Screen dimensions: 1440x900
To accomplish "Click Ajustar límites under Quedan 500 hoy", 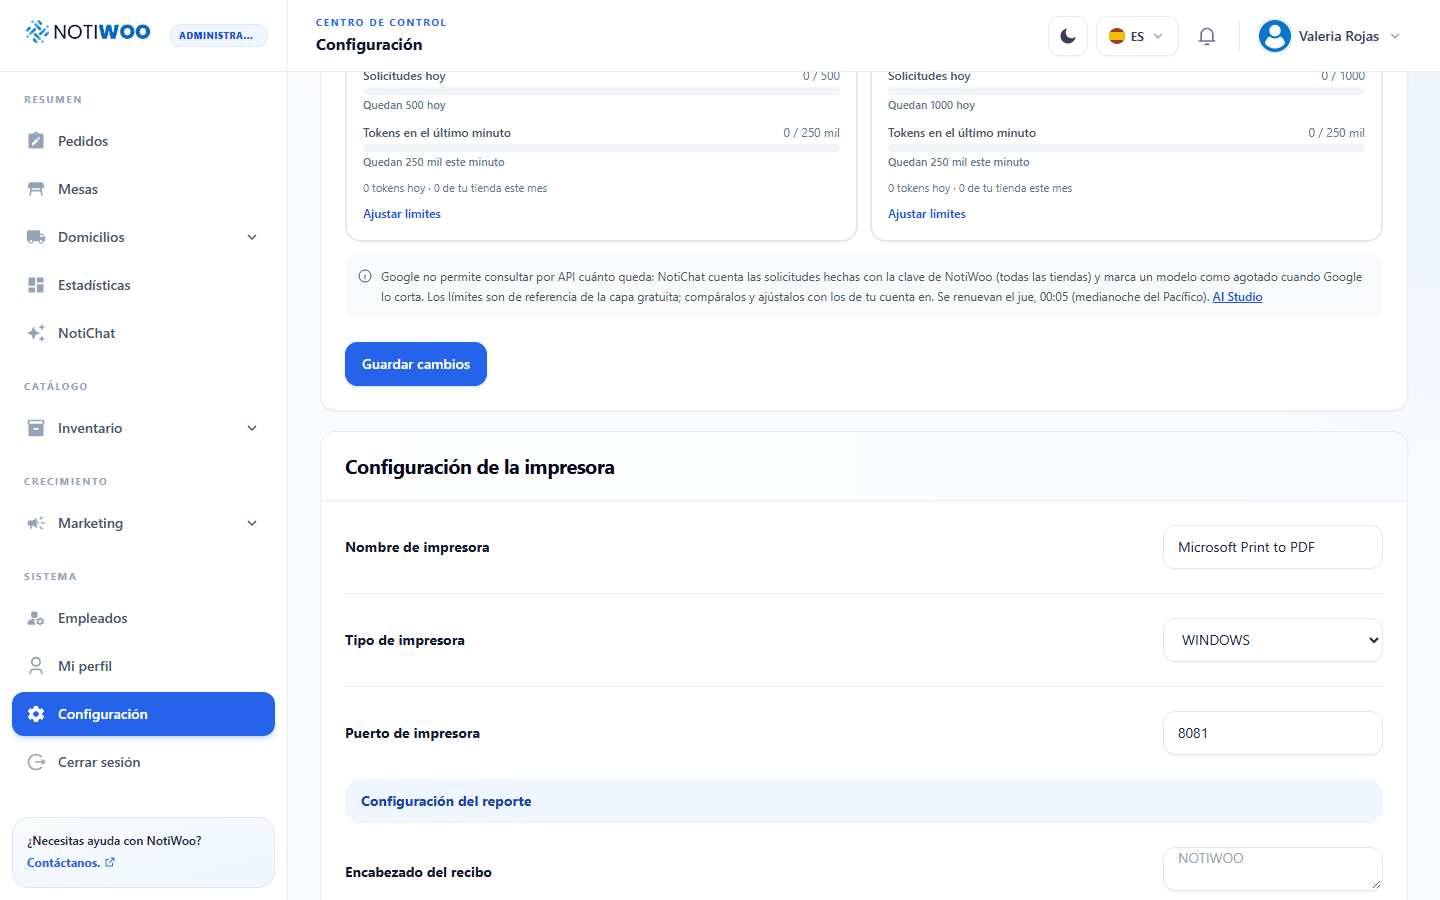I will click(402, 214).
